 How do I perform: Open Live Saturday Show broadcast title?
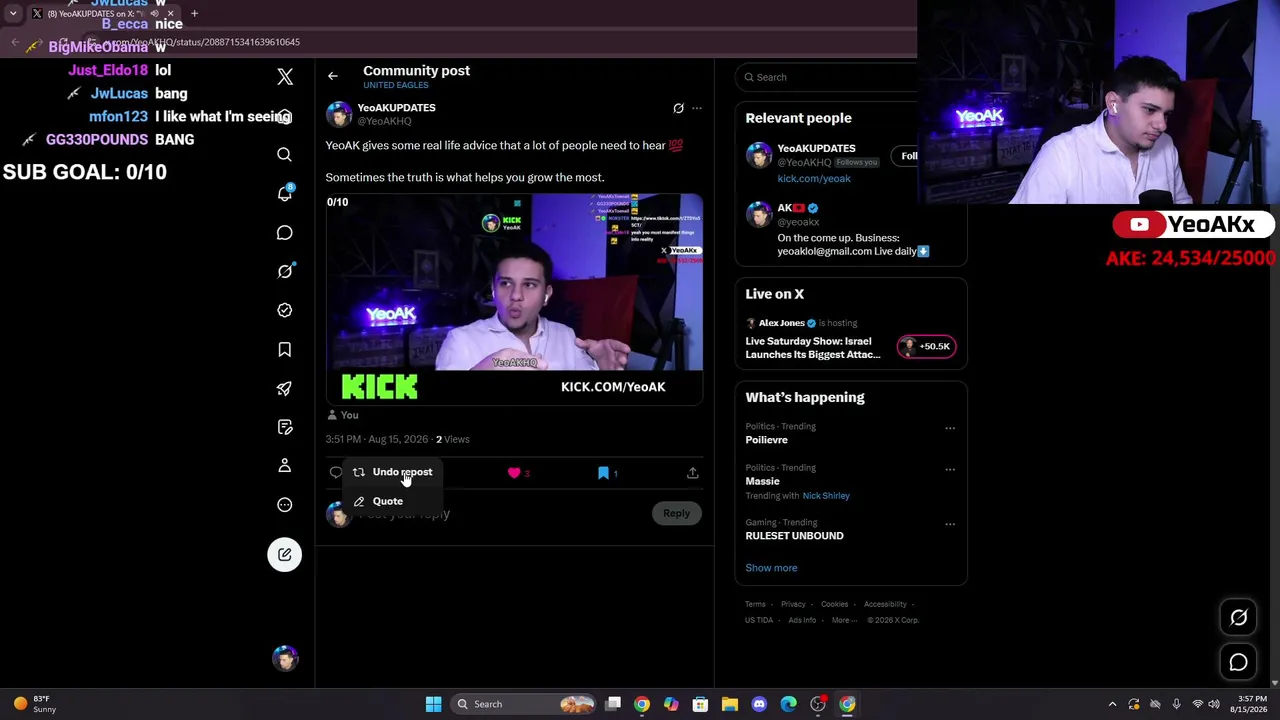click(x=812, y=348)
